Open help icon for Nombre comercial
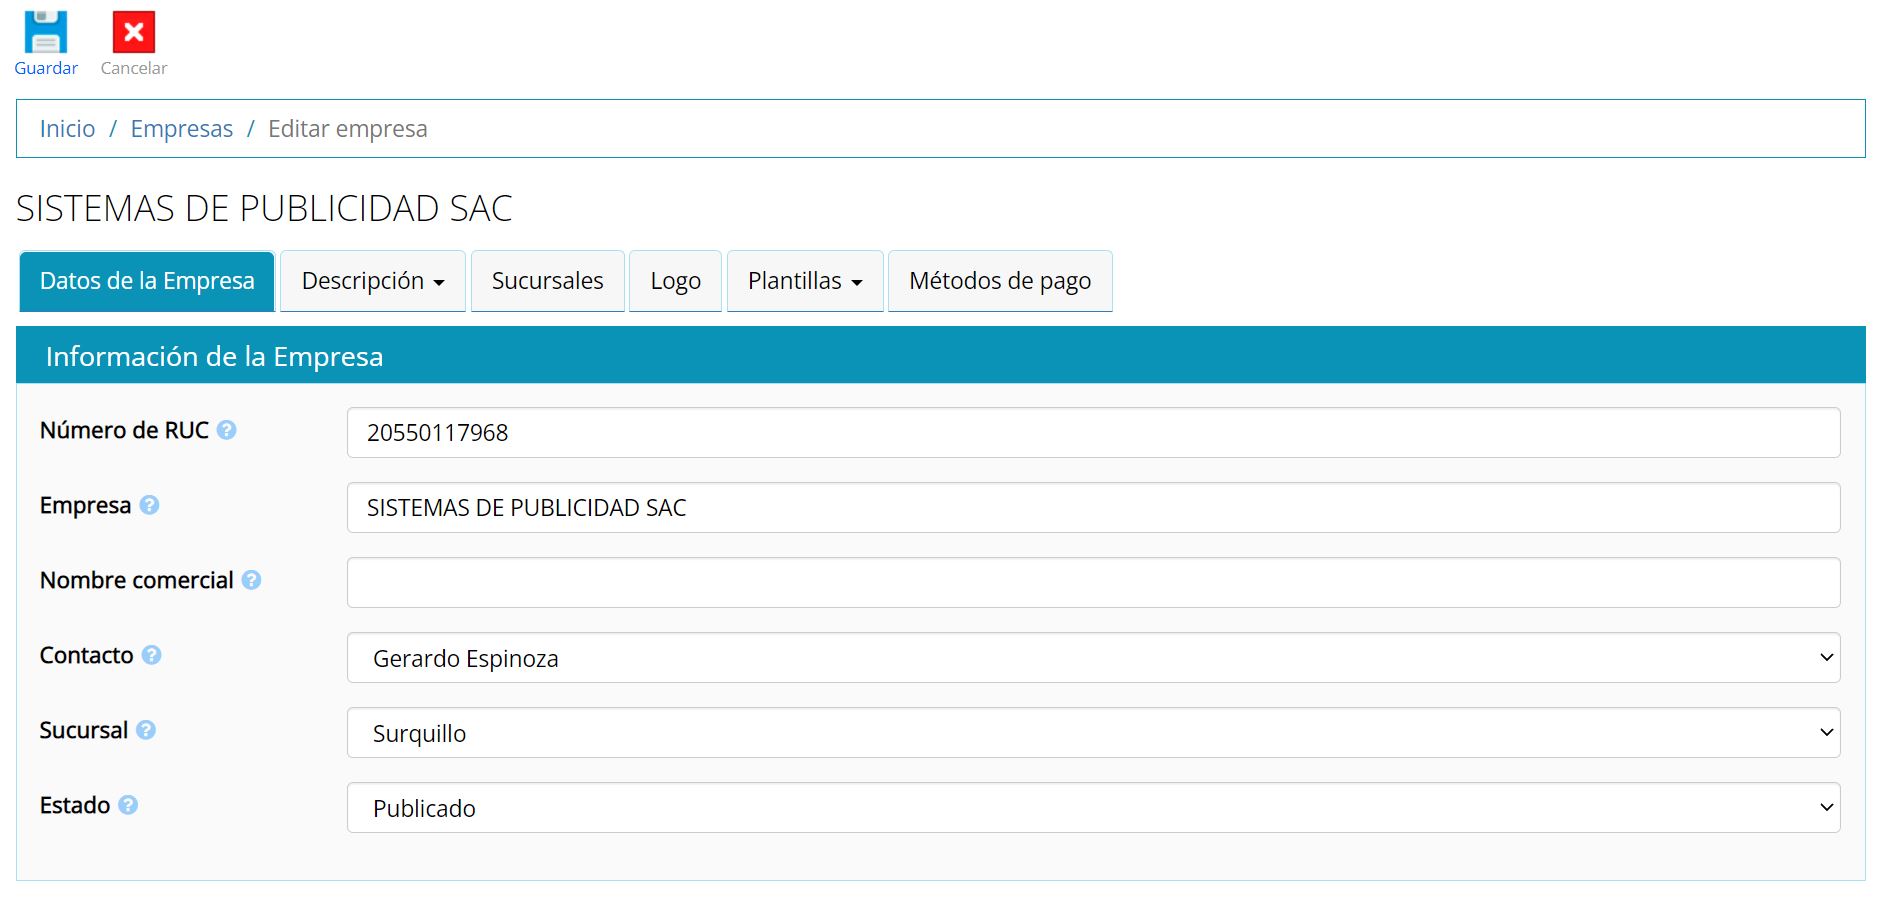The image size is (1883, 897). (x=251, y=580)
